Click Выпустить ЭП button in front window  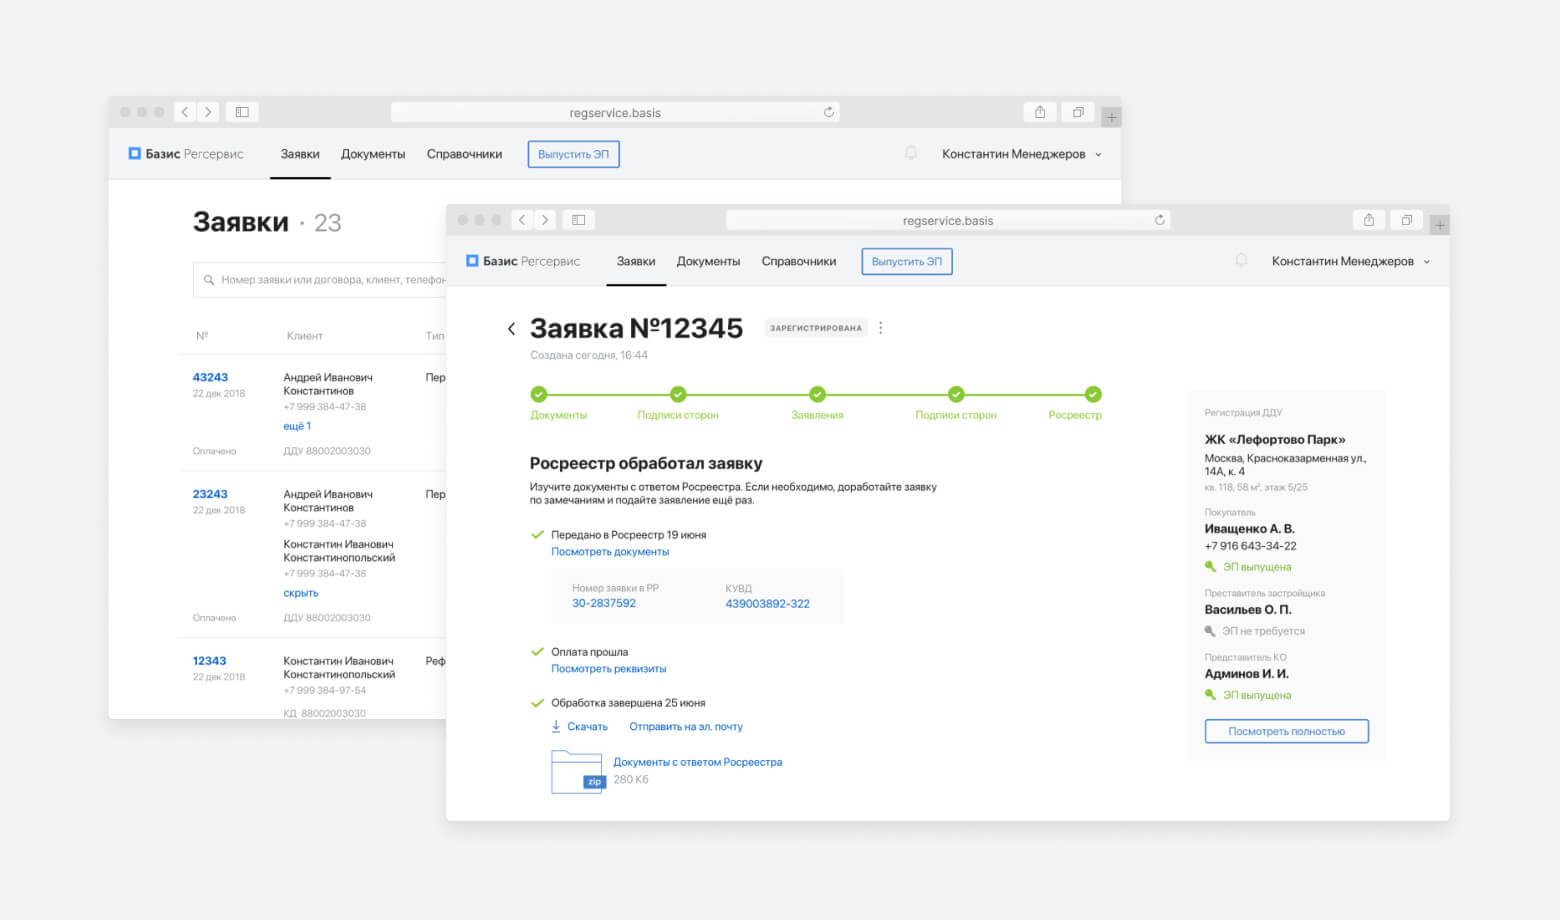pos(907,261)
